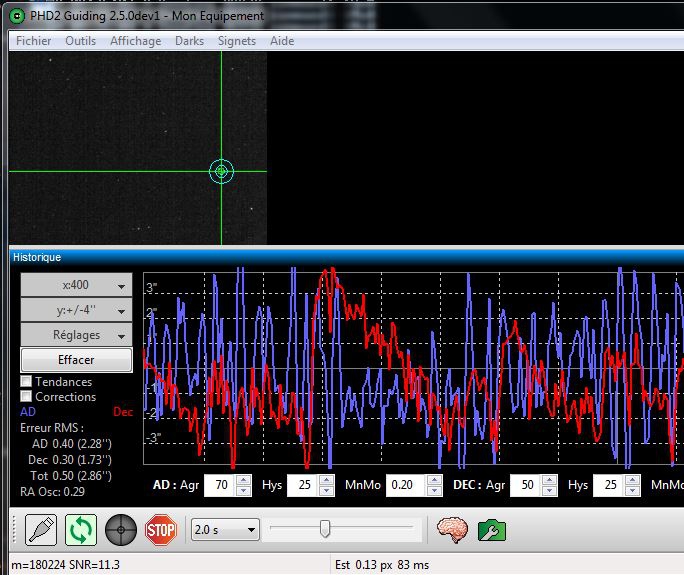Click the blue AD legend label
The width and height of the screenshot is (684, 575).
(28, 411)
